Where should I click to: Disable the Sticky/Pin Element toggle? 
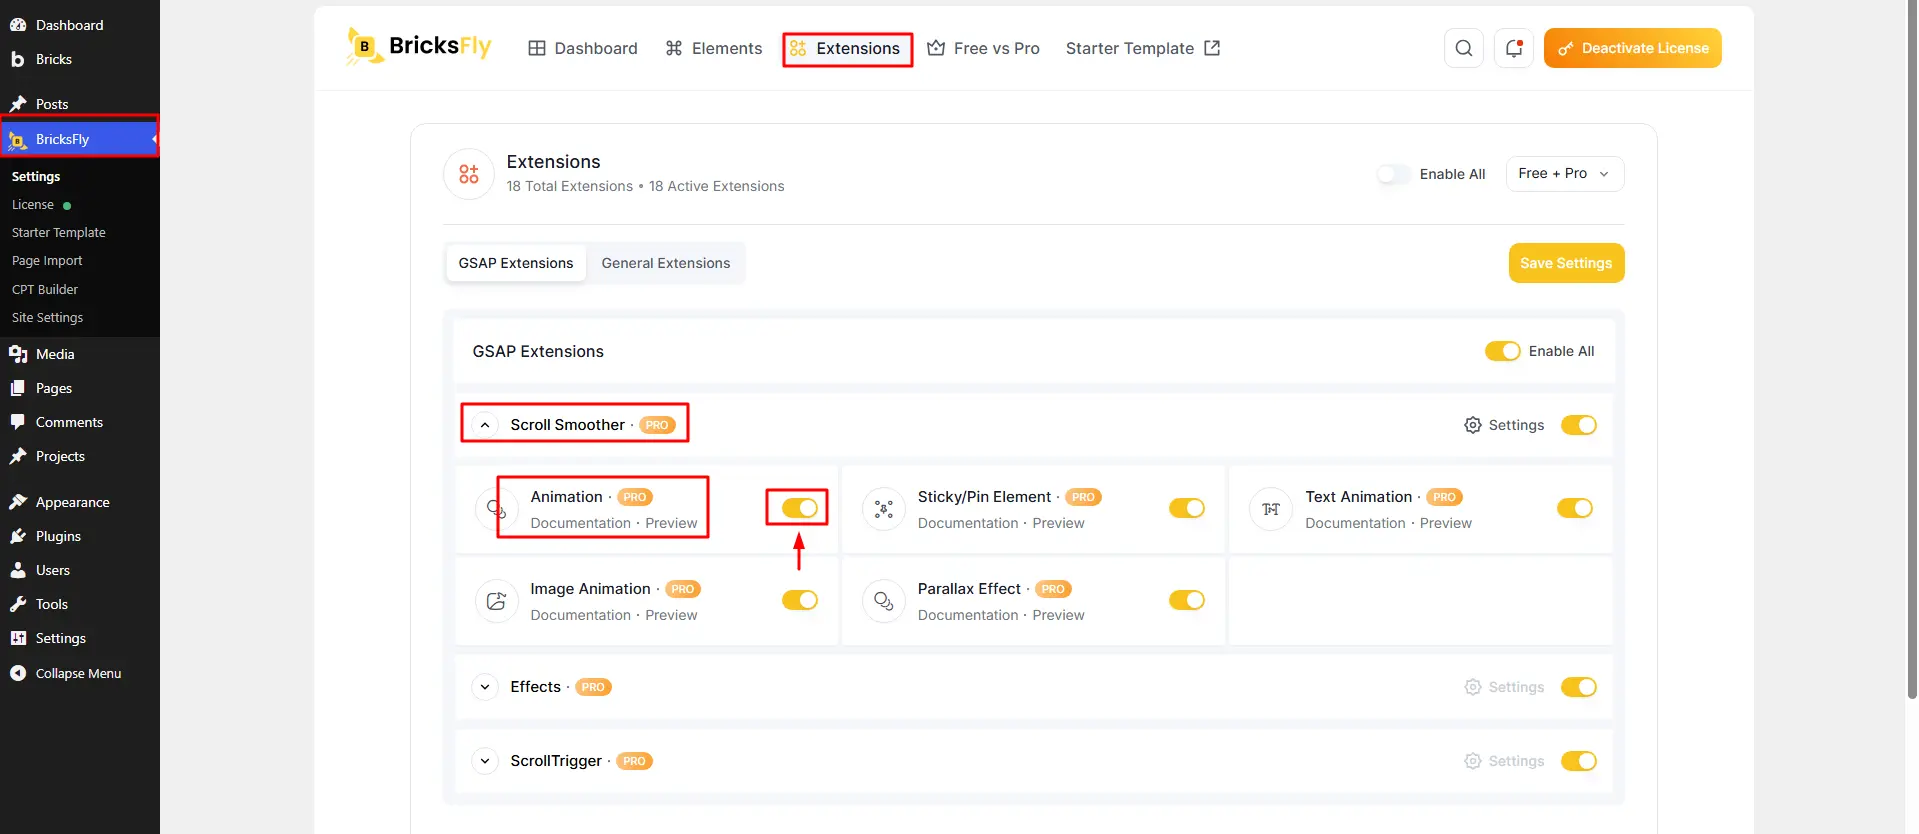point(1187,508)
